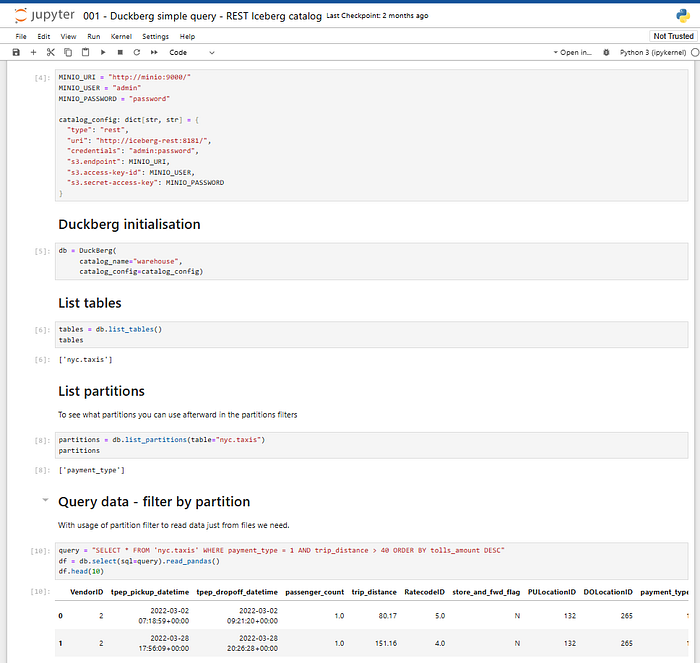Viewport: 700px width, 663px height.
Task: Click the Python logo icon
Action: pos(683,16)
